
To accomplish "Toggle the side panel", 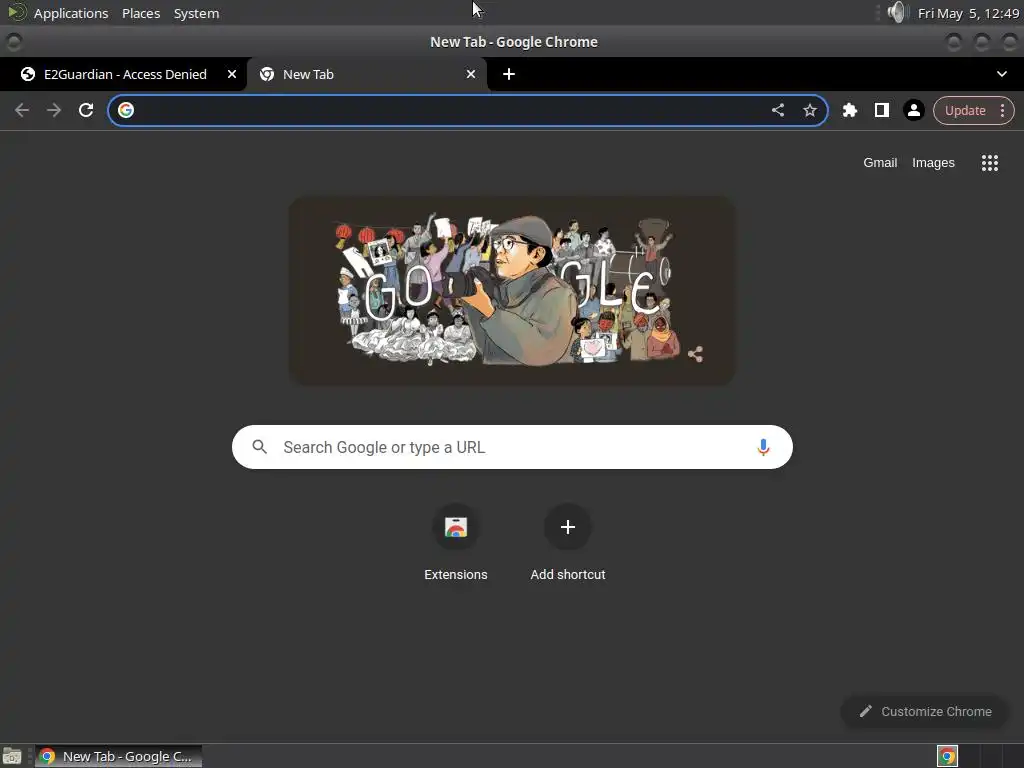I will coord(882,110).
